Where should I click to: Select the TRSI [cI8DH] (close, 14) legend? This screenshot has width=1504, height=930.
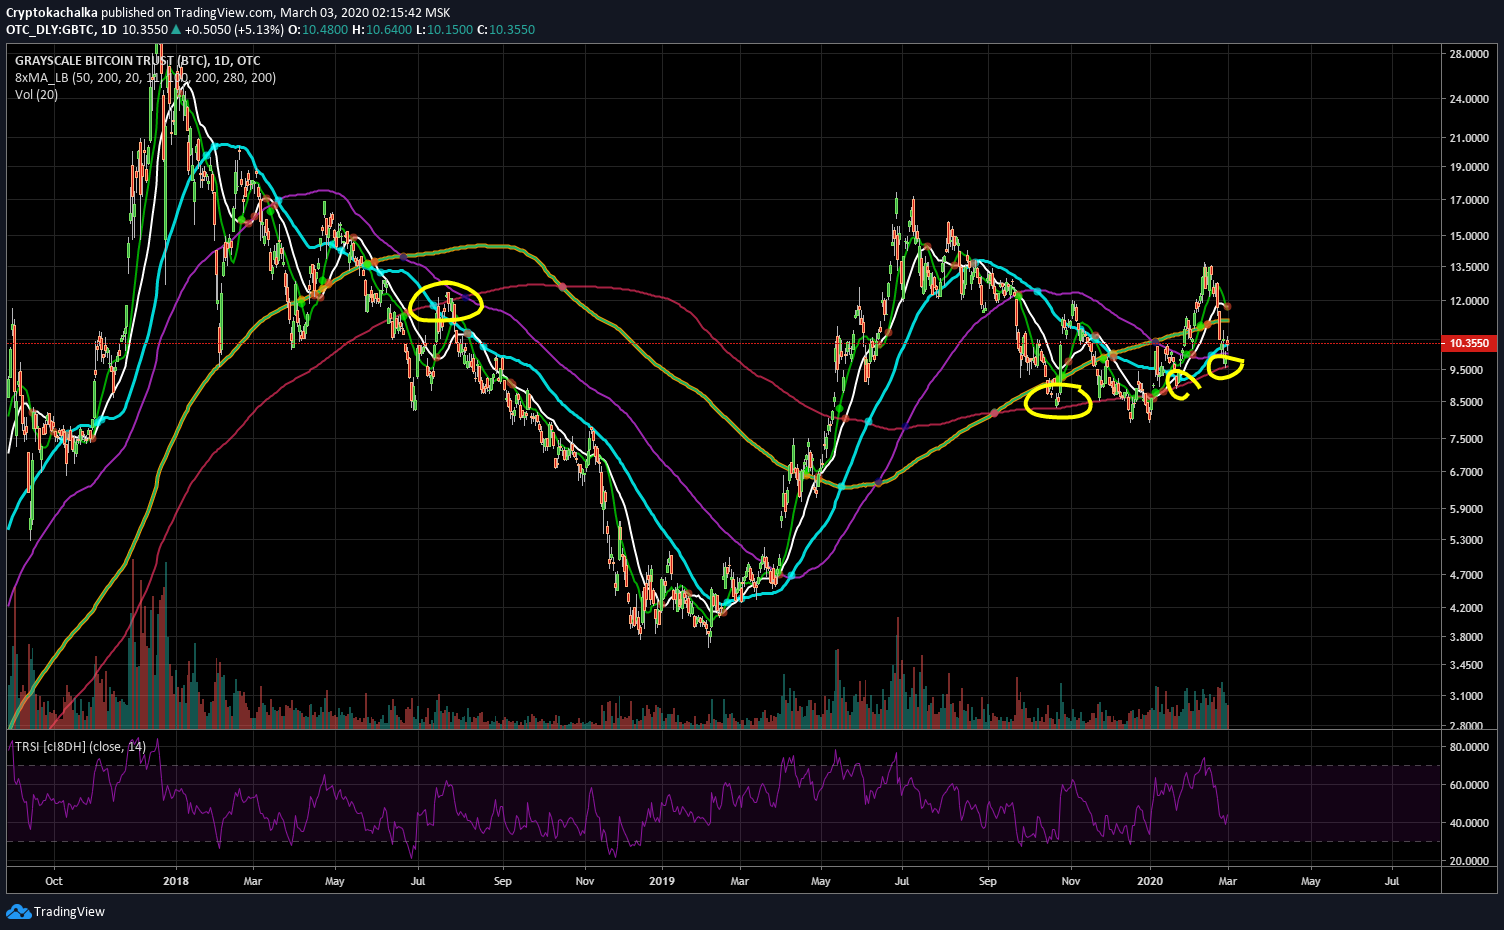pos(80,747)
